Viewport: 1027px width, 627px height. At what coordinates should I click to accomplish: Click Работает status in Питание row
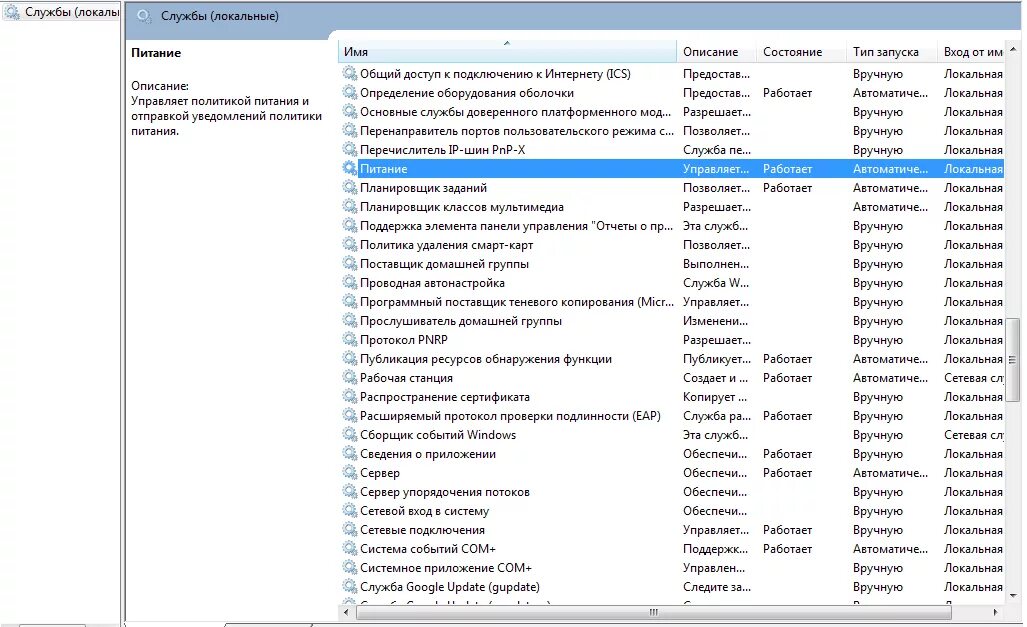pyautogui.click(x=787, y=168)
